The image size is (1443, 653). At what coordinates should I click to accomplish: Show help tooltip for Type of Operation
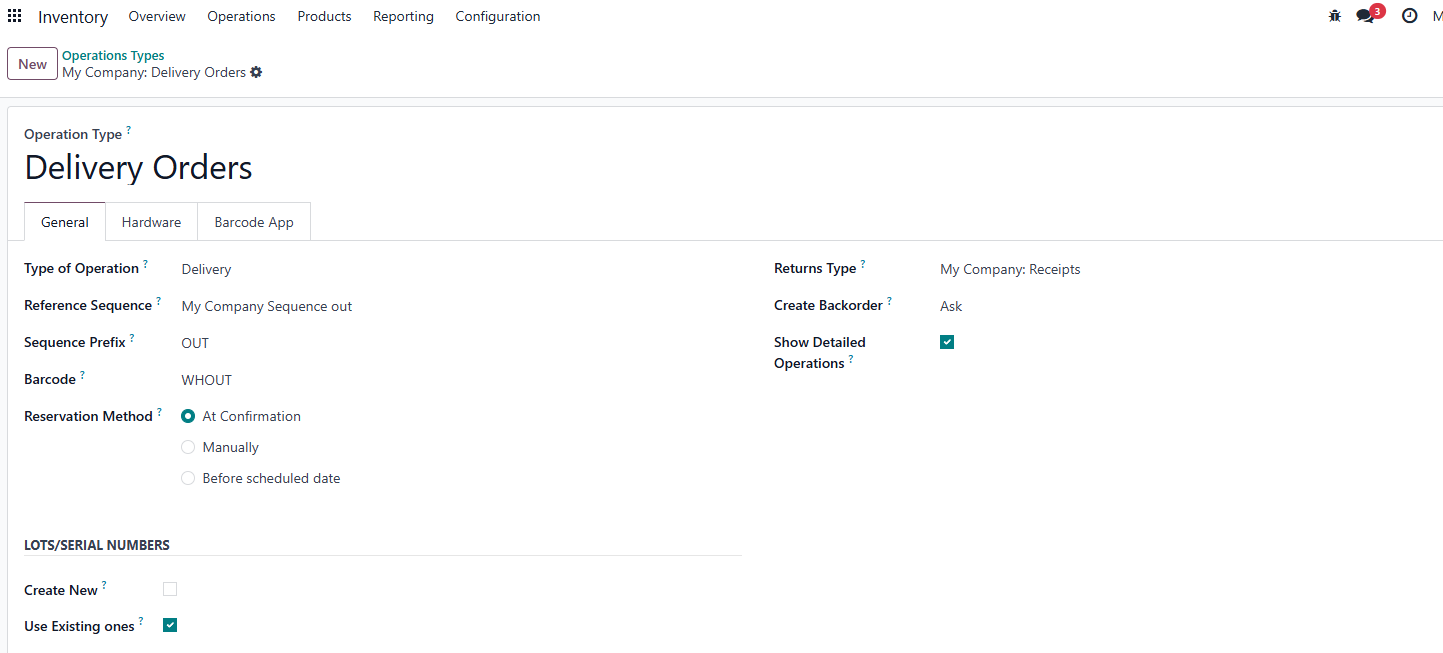coord(145,264)
